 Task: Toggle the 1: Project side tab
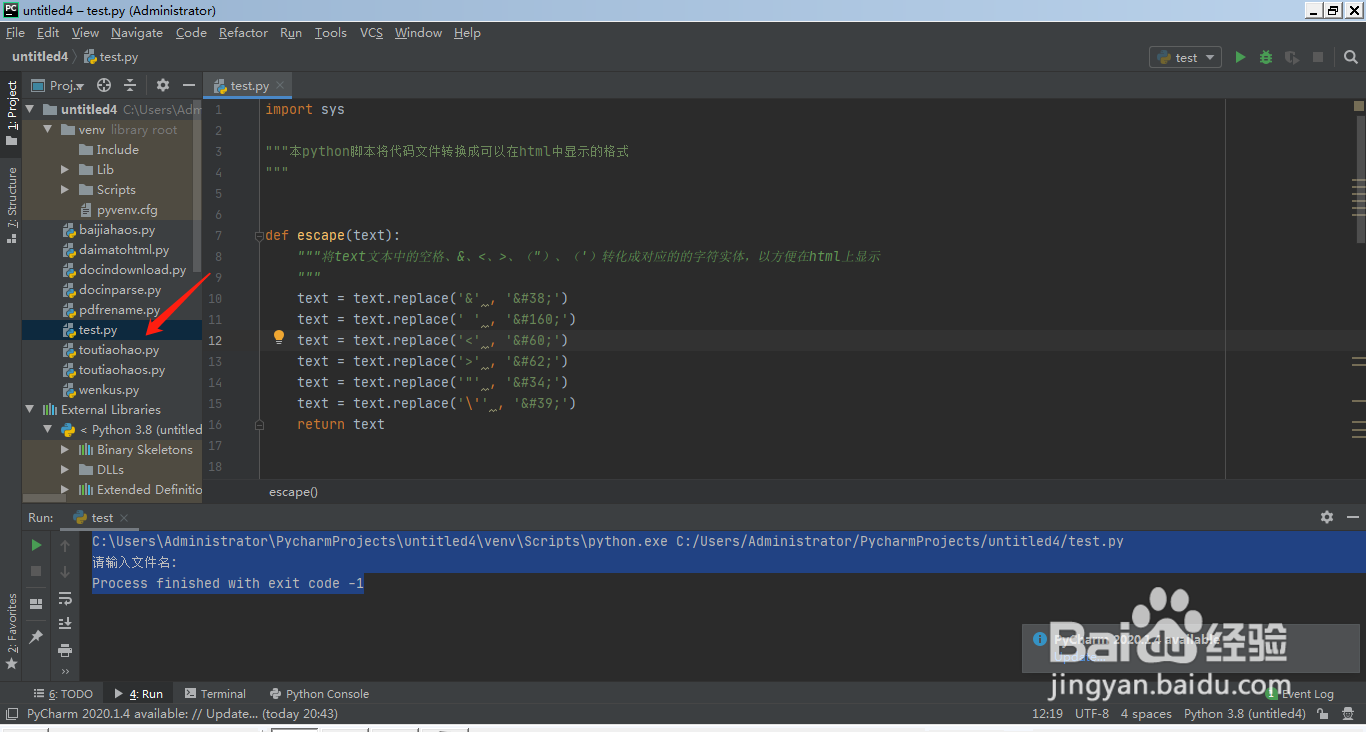(x=11, y=113)
